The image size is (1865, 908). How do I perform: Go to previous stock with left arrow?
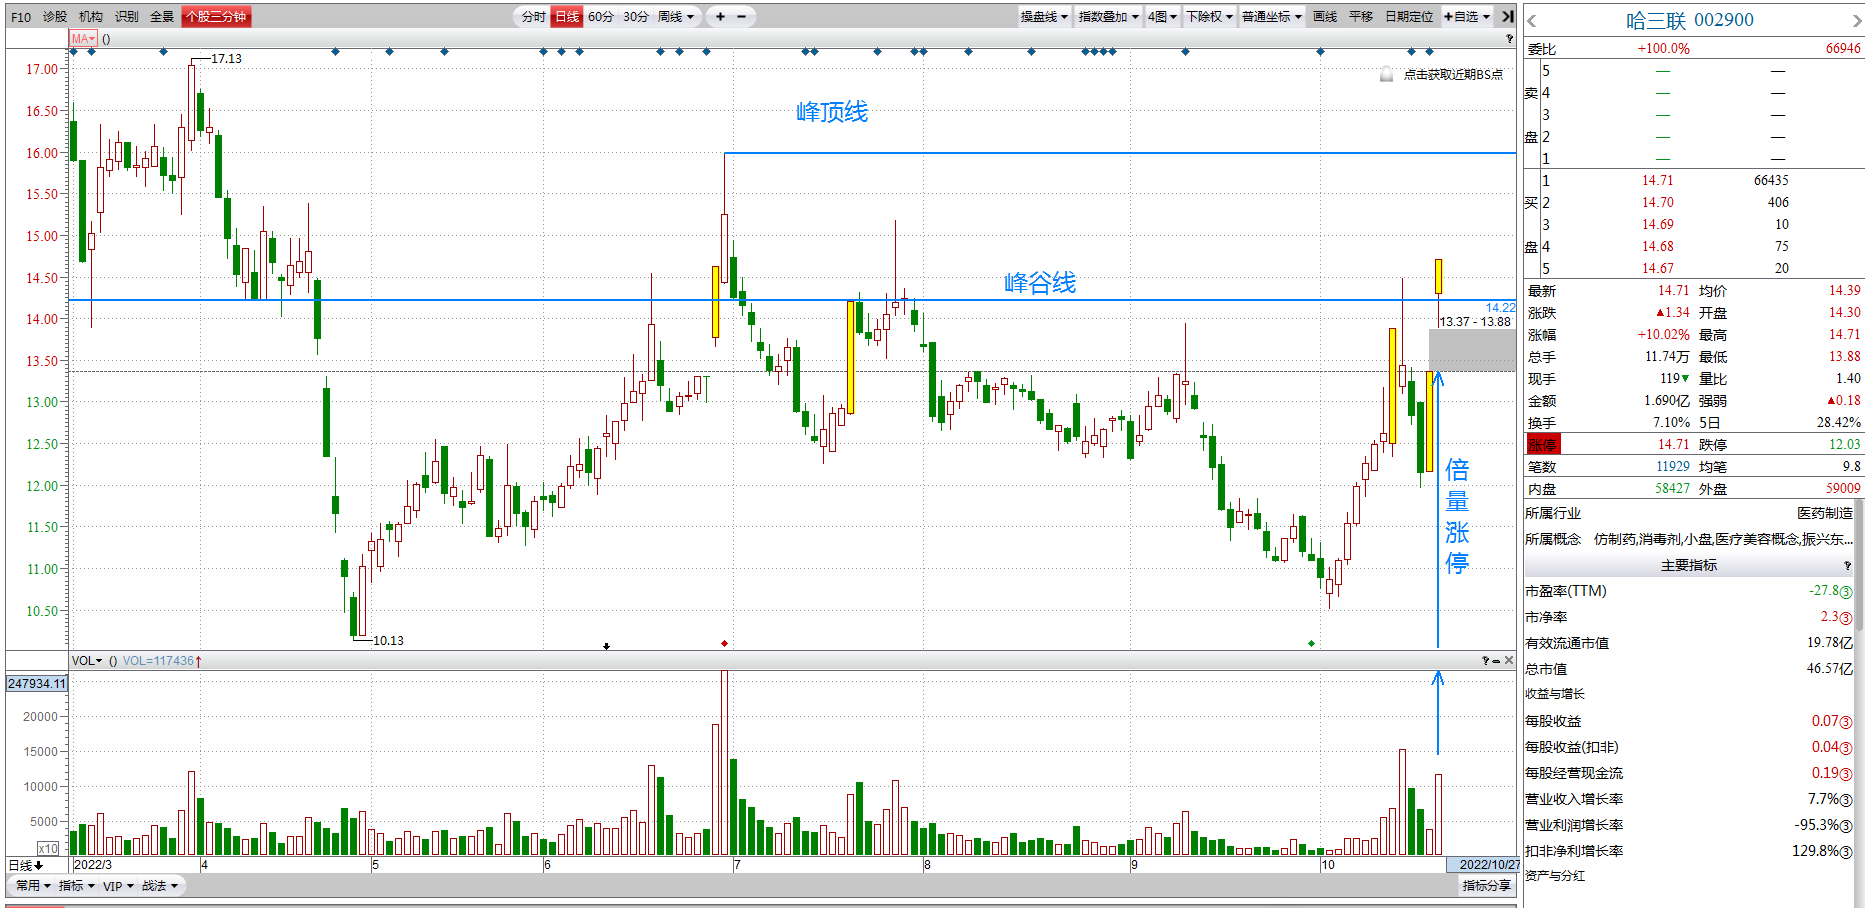[x=1532, y=20]
